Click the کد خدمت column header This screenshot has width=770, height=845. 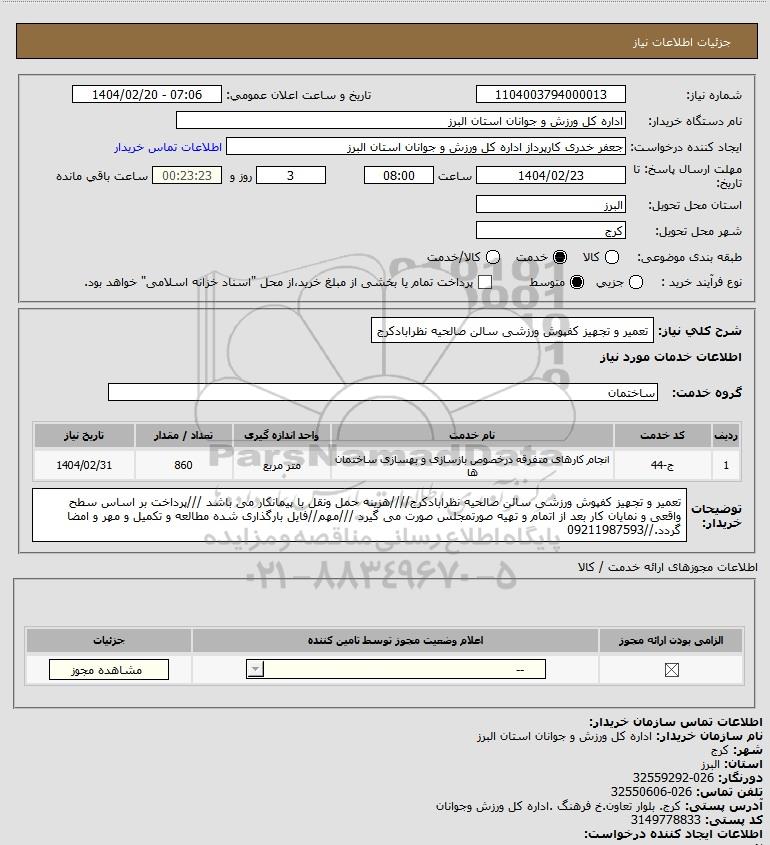[x=662, y=435]
